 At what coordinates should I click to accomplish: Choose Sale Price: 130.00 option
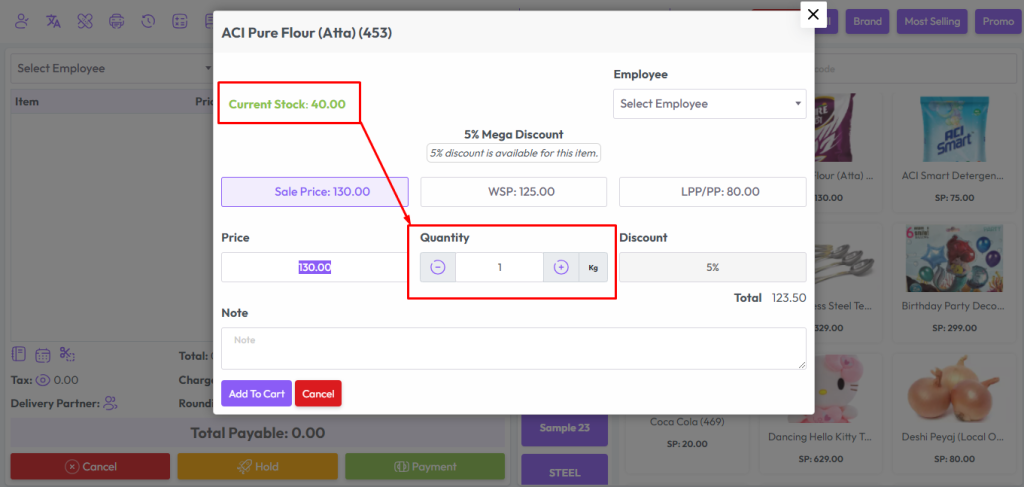pos(315,192)
